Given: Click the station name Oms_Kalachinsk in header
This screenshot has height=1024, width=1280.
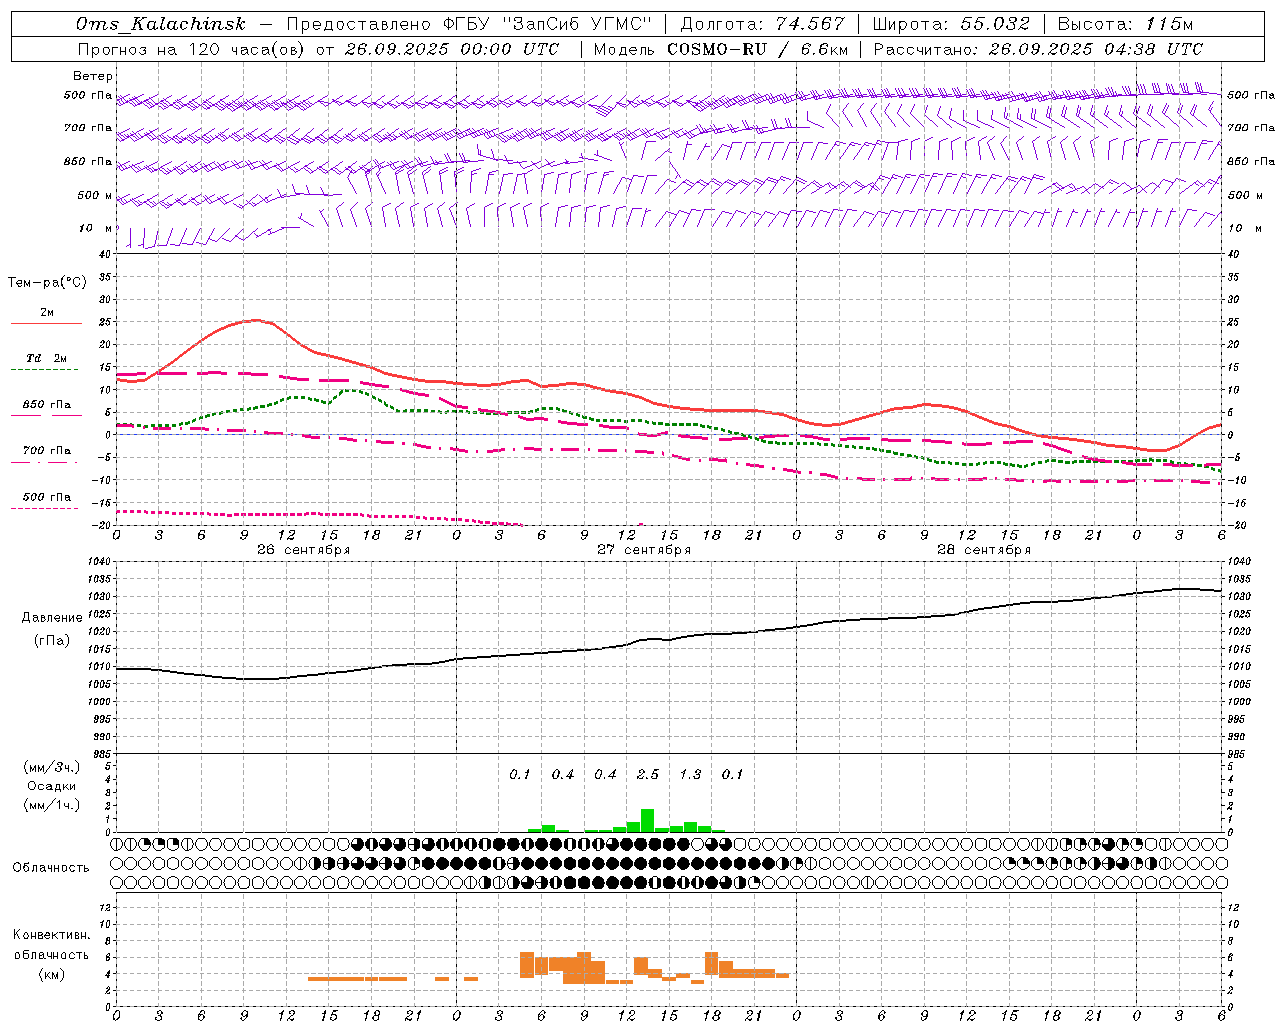Looking at the screenshot, I should [161, 24].
